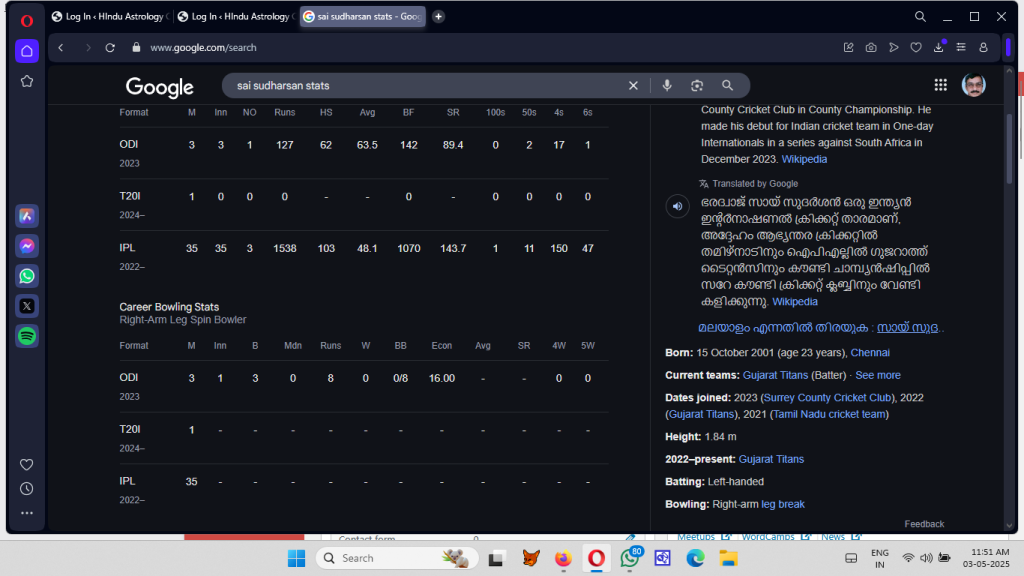Open the Windows Start menu
The image size is (1024, 576).
pyautogui.click(x=296, y=558)
